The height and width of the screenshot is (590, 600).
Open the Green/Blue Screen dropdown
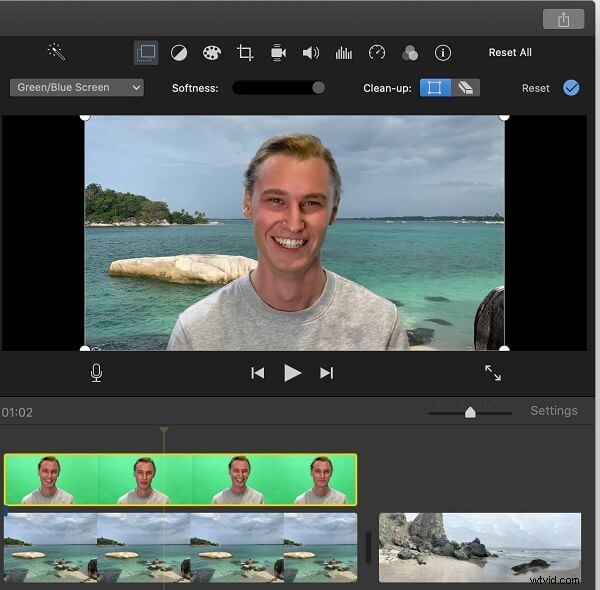tap(77, 88)
